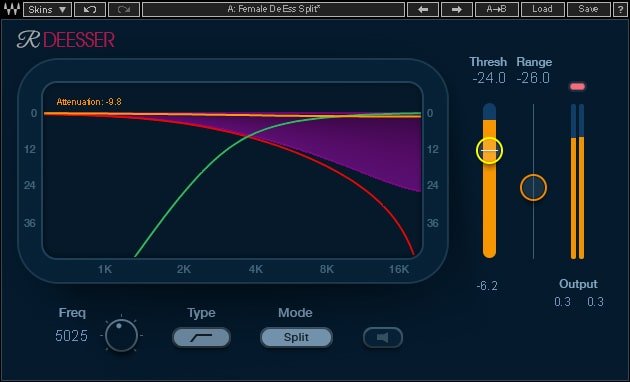Open the help question mark
Image resolution: width=630 pixels, height=382 pixels.
point(620,9)
